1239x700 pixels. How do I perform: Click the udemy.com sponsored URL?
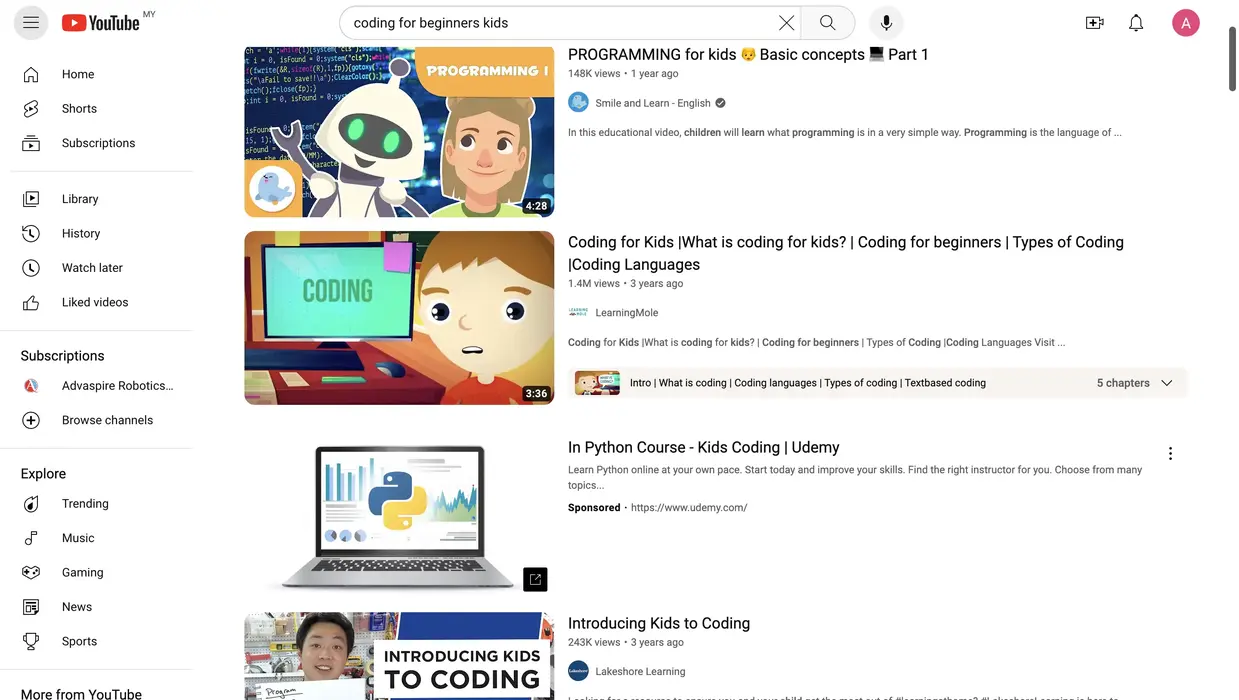[689, 508]
